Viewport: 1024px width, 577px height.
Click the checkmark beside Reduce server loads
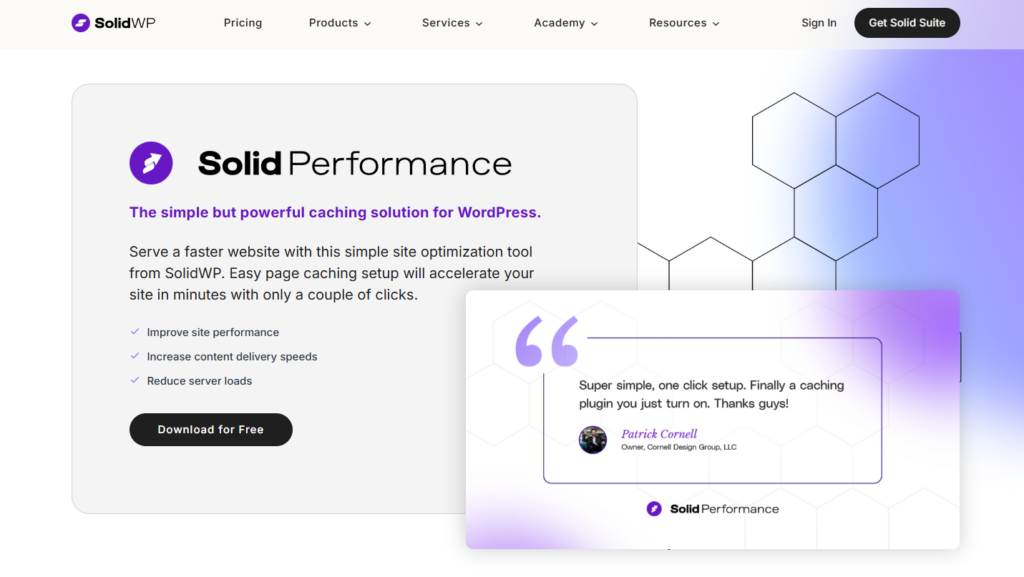click(135, 381)
